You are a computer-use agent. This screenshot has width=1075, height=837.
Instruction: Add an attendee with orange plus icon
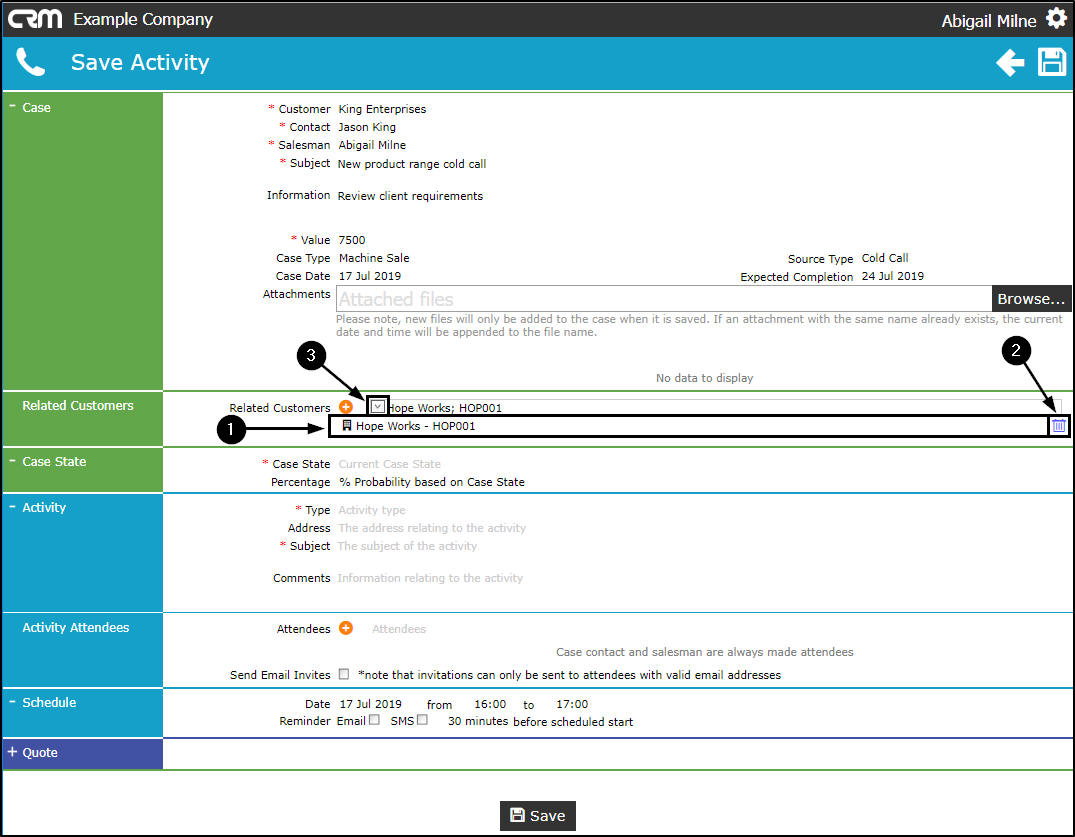click(x=346, y=628)
